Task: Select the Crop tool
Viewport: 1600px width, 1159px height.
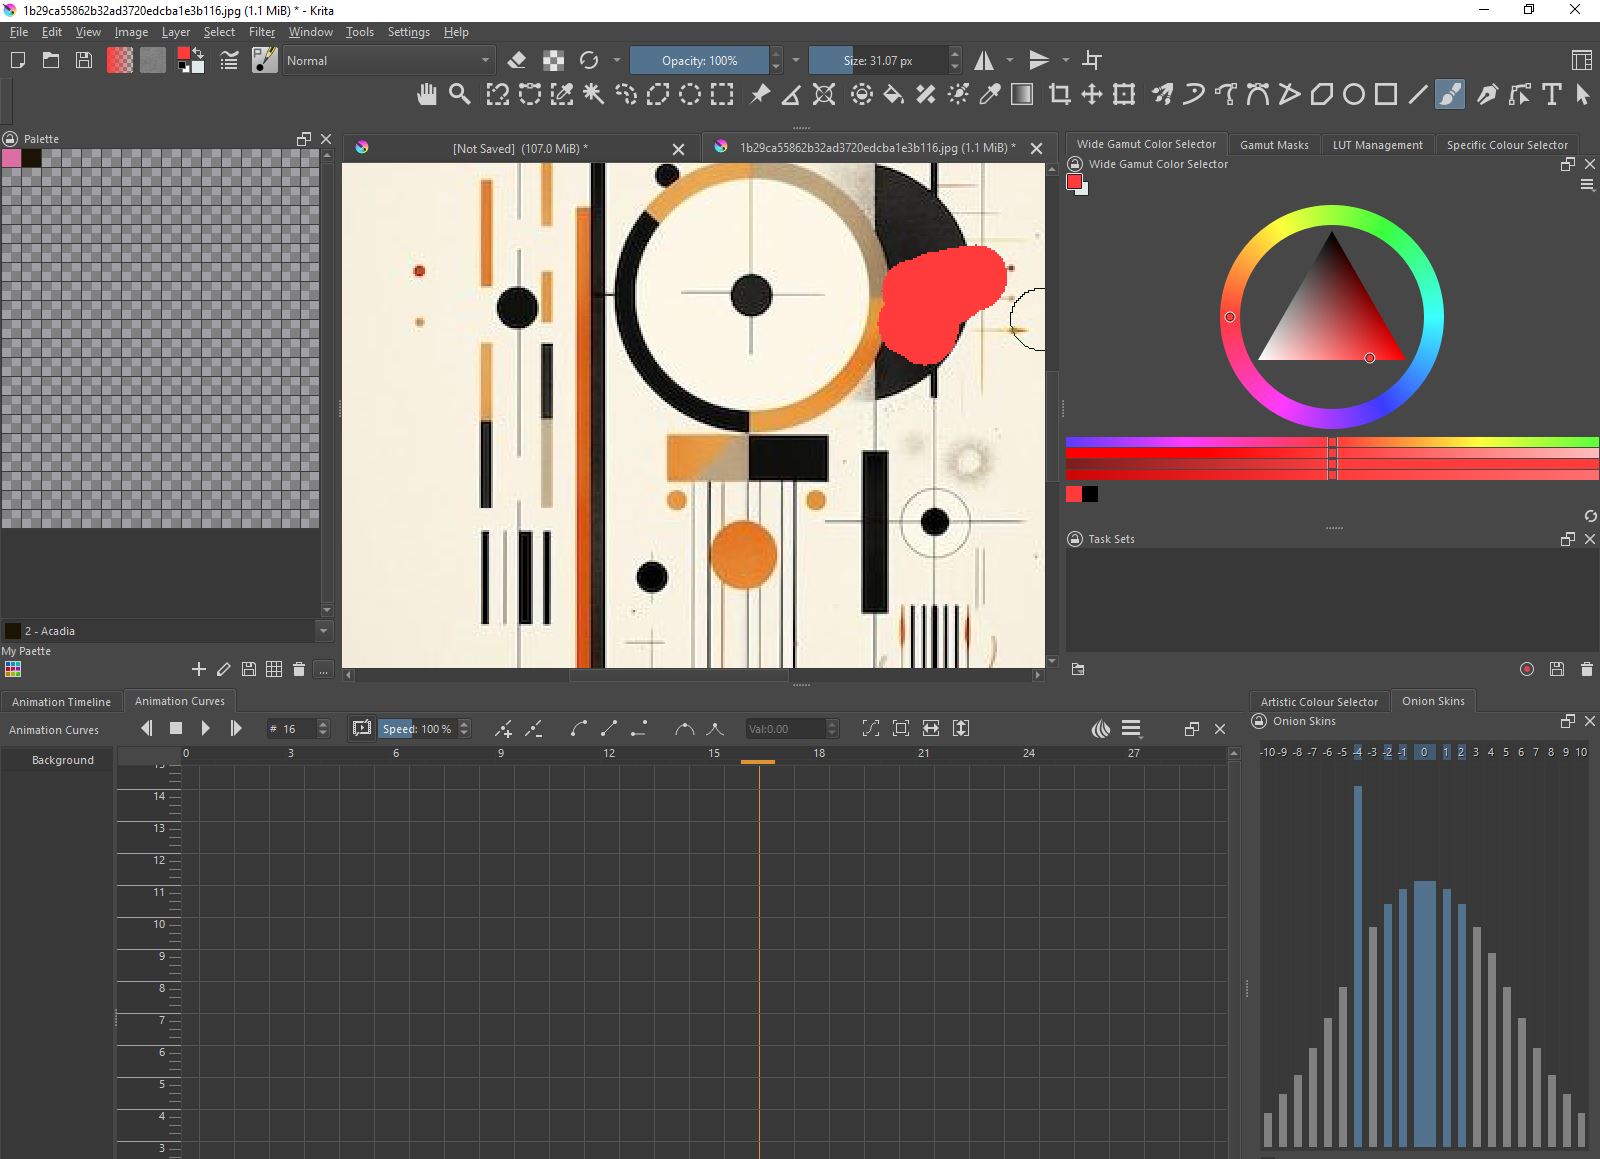Action: coord(1060,95)
